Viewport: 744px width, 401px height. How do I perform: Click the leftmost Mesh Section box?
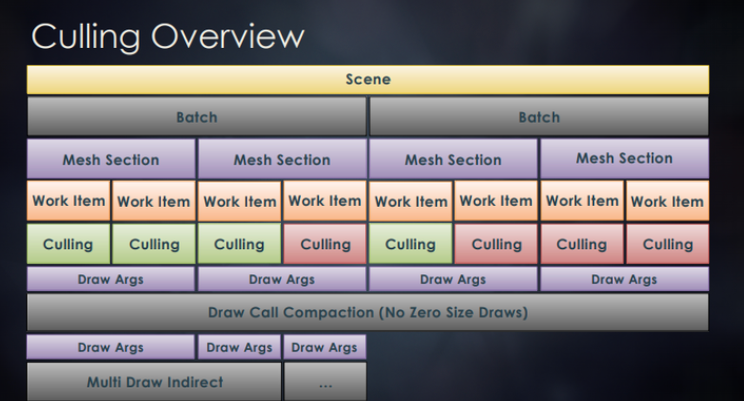point(111,159)
